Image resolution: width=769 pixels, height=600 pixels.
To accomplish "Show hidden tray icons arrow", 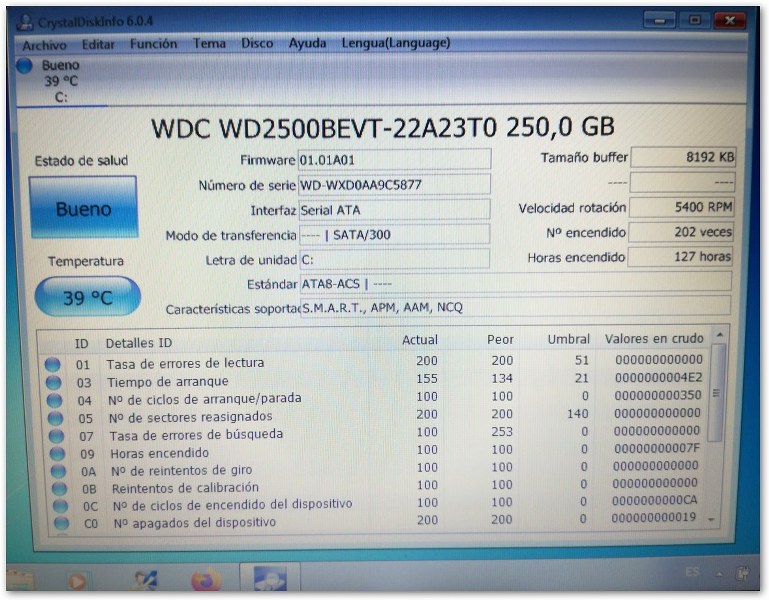I will (719, 574).
